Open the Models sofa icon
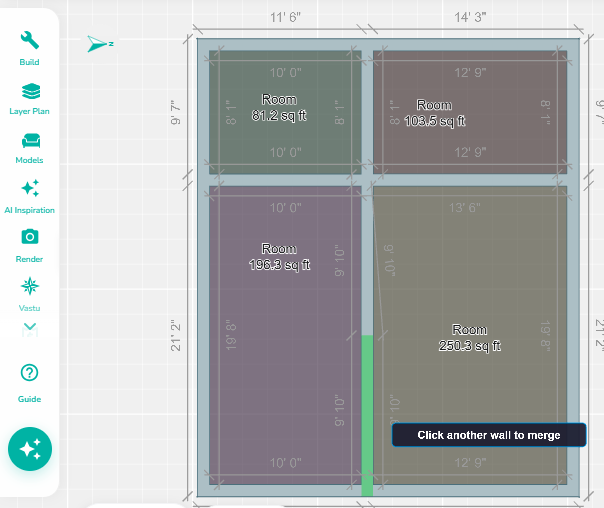This screenshot has height=508, width=604. click(31, 141)
